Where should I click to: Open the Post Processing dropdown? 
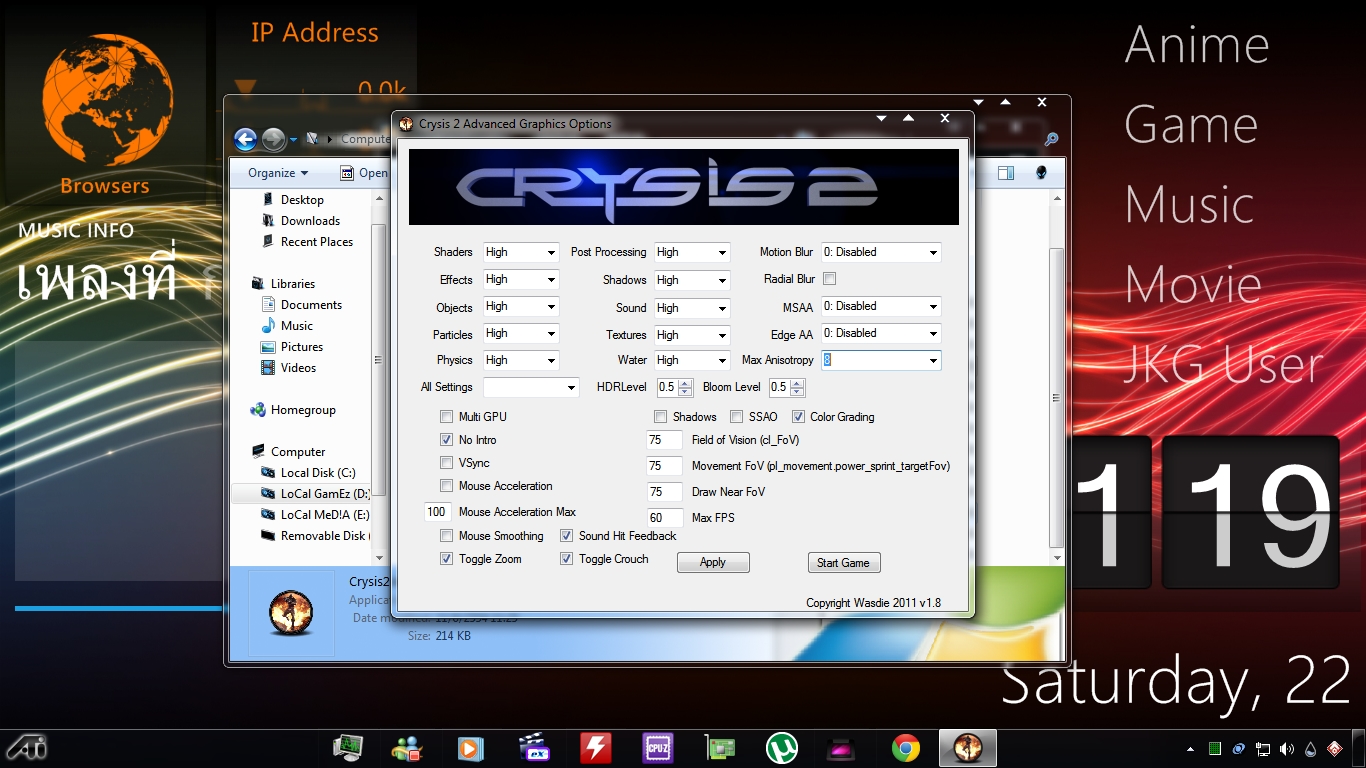[x=692, y=253]
